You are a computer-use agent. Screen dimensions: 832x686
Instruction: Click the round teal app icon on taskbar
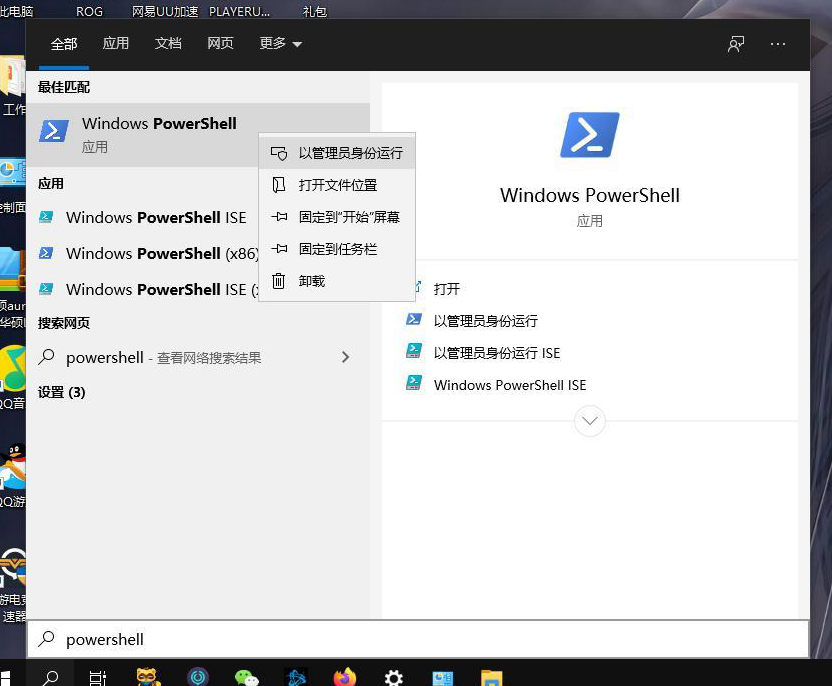coord(198,676)
